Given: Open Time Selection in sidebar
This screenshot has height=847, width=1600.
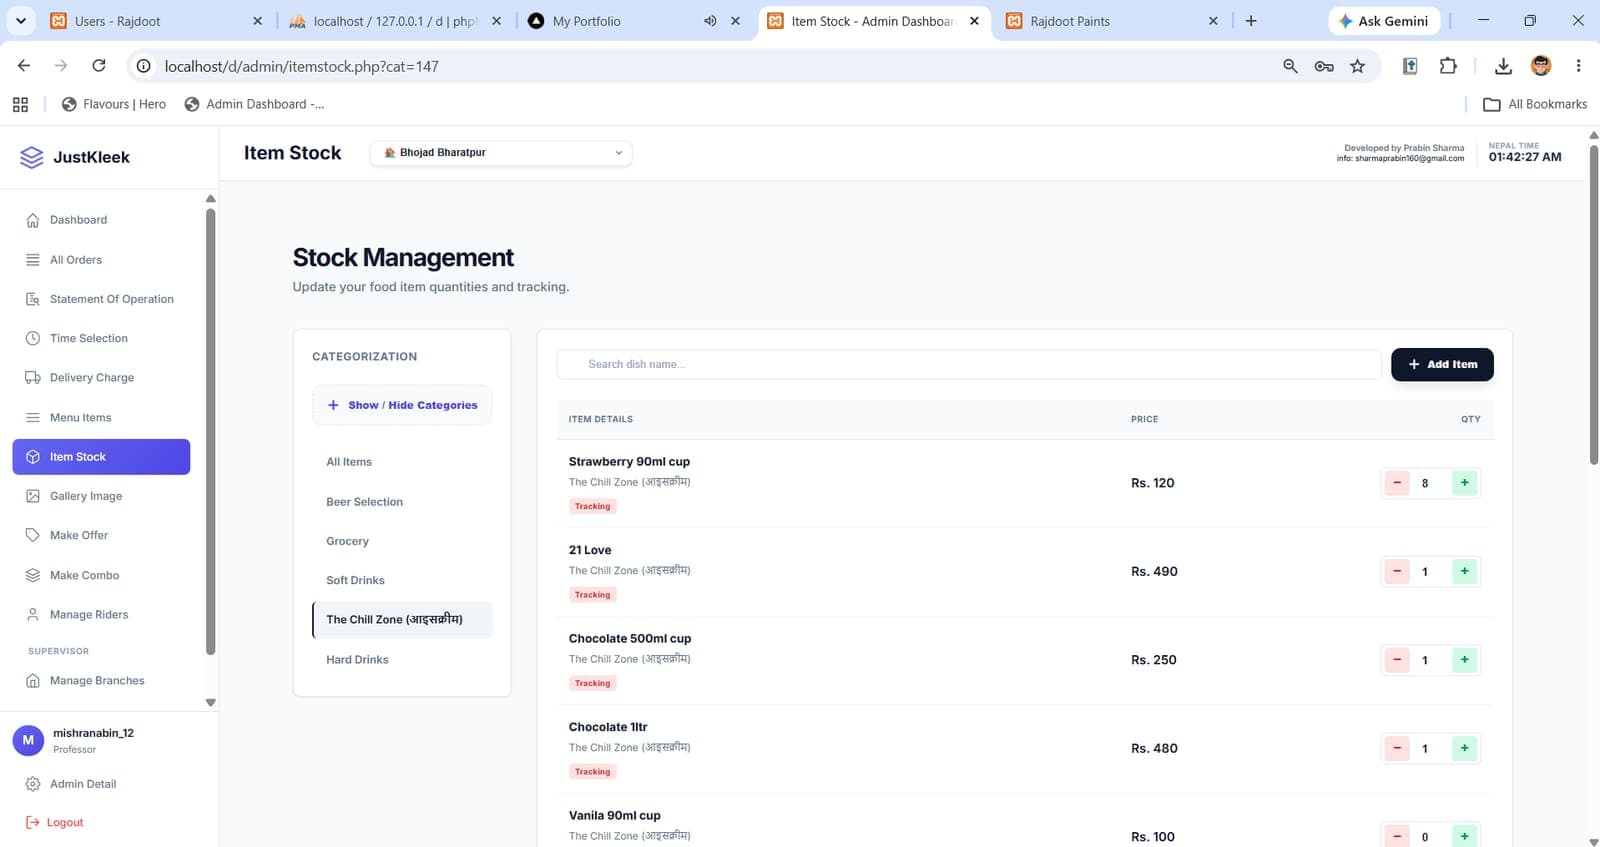Looking at the screenshot, I should 101,338.
